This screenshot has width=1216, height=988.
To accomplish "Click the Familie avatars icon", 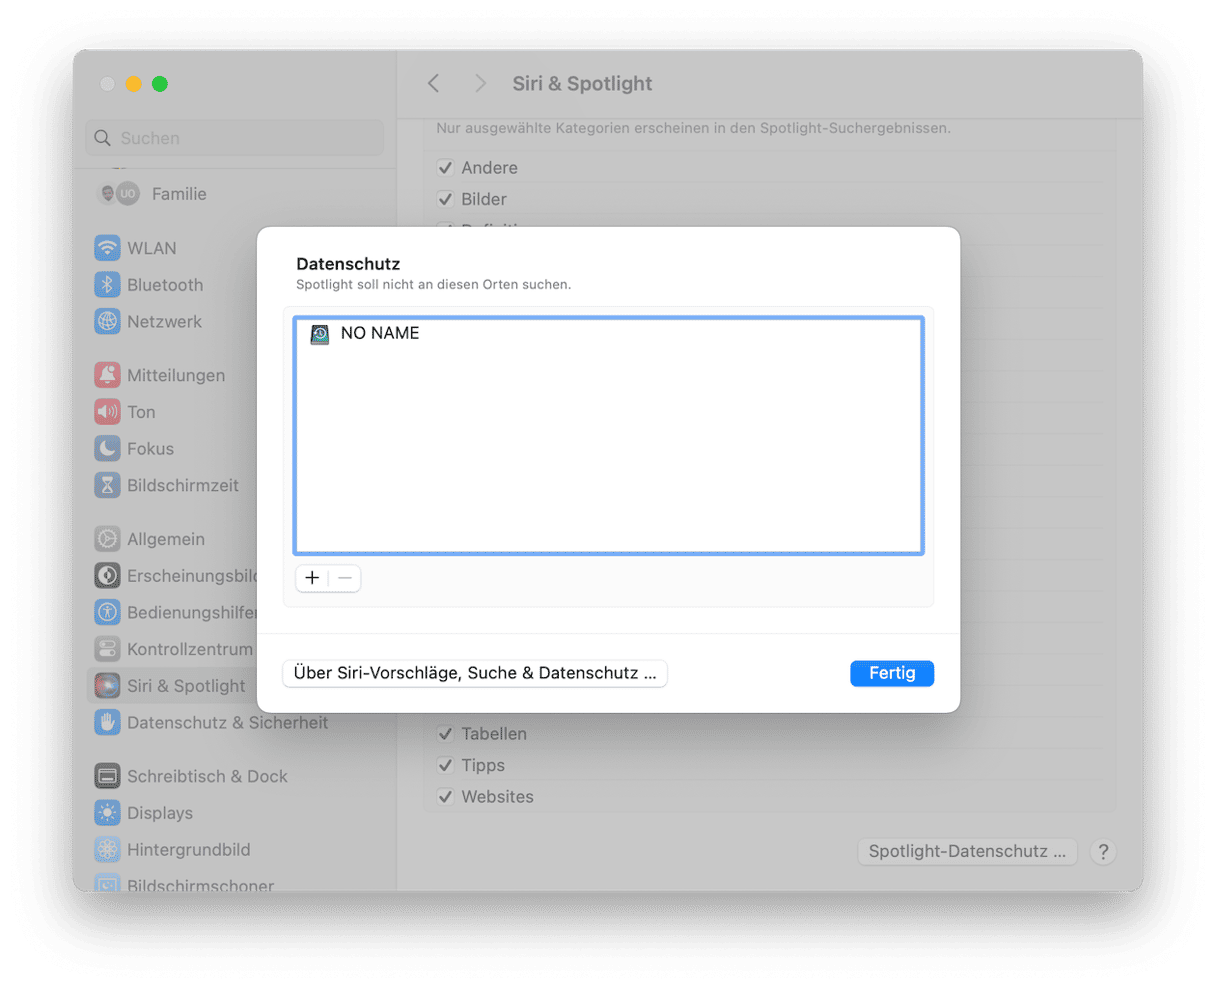I will click(x=118, y=194).
